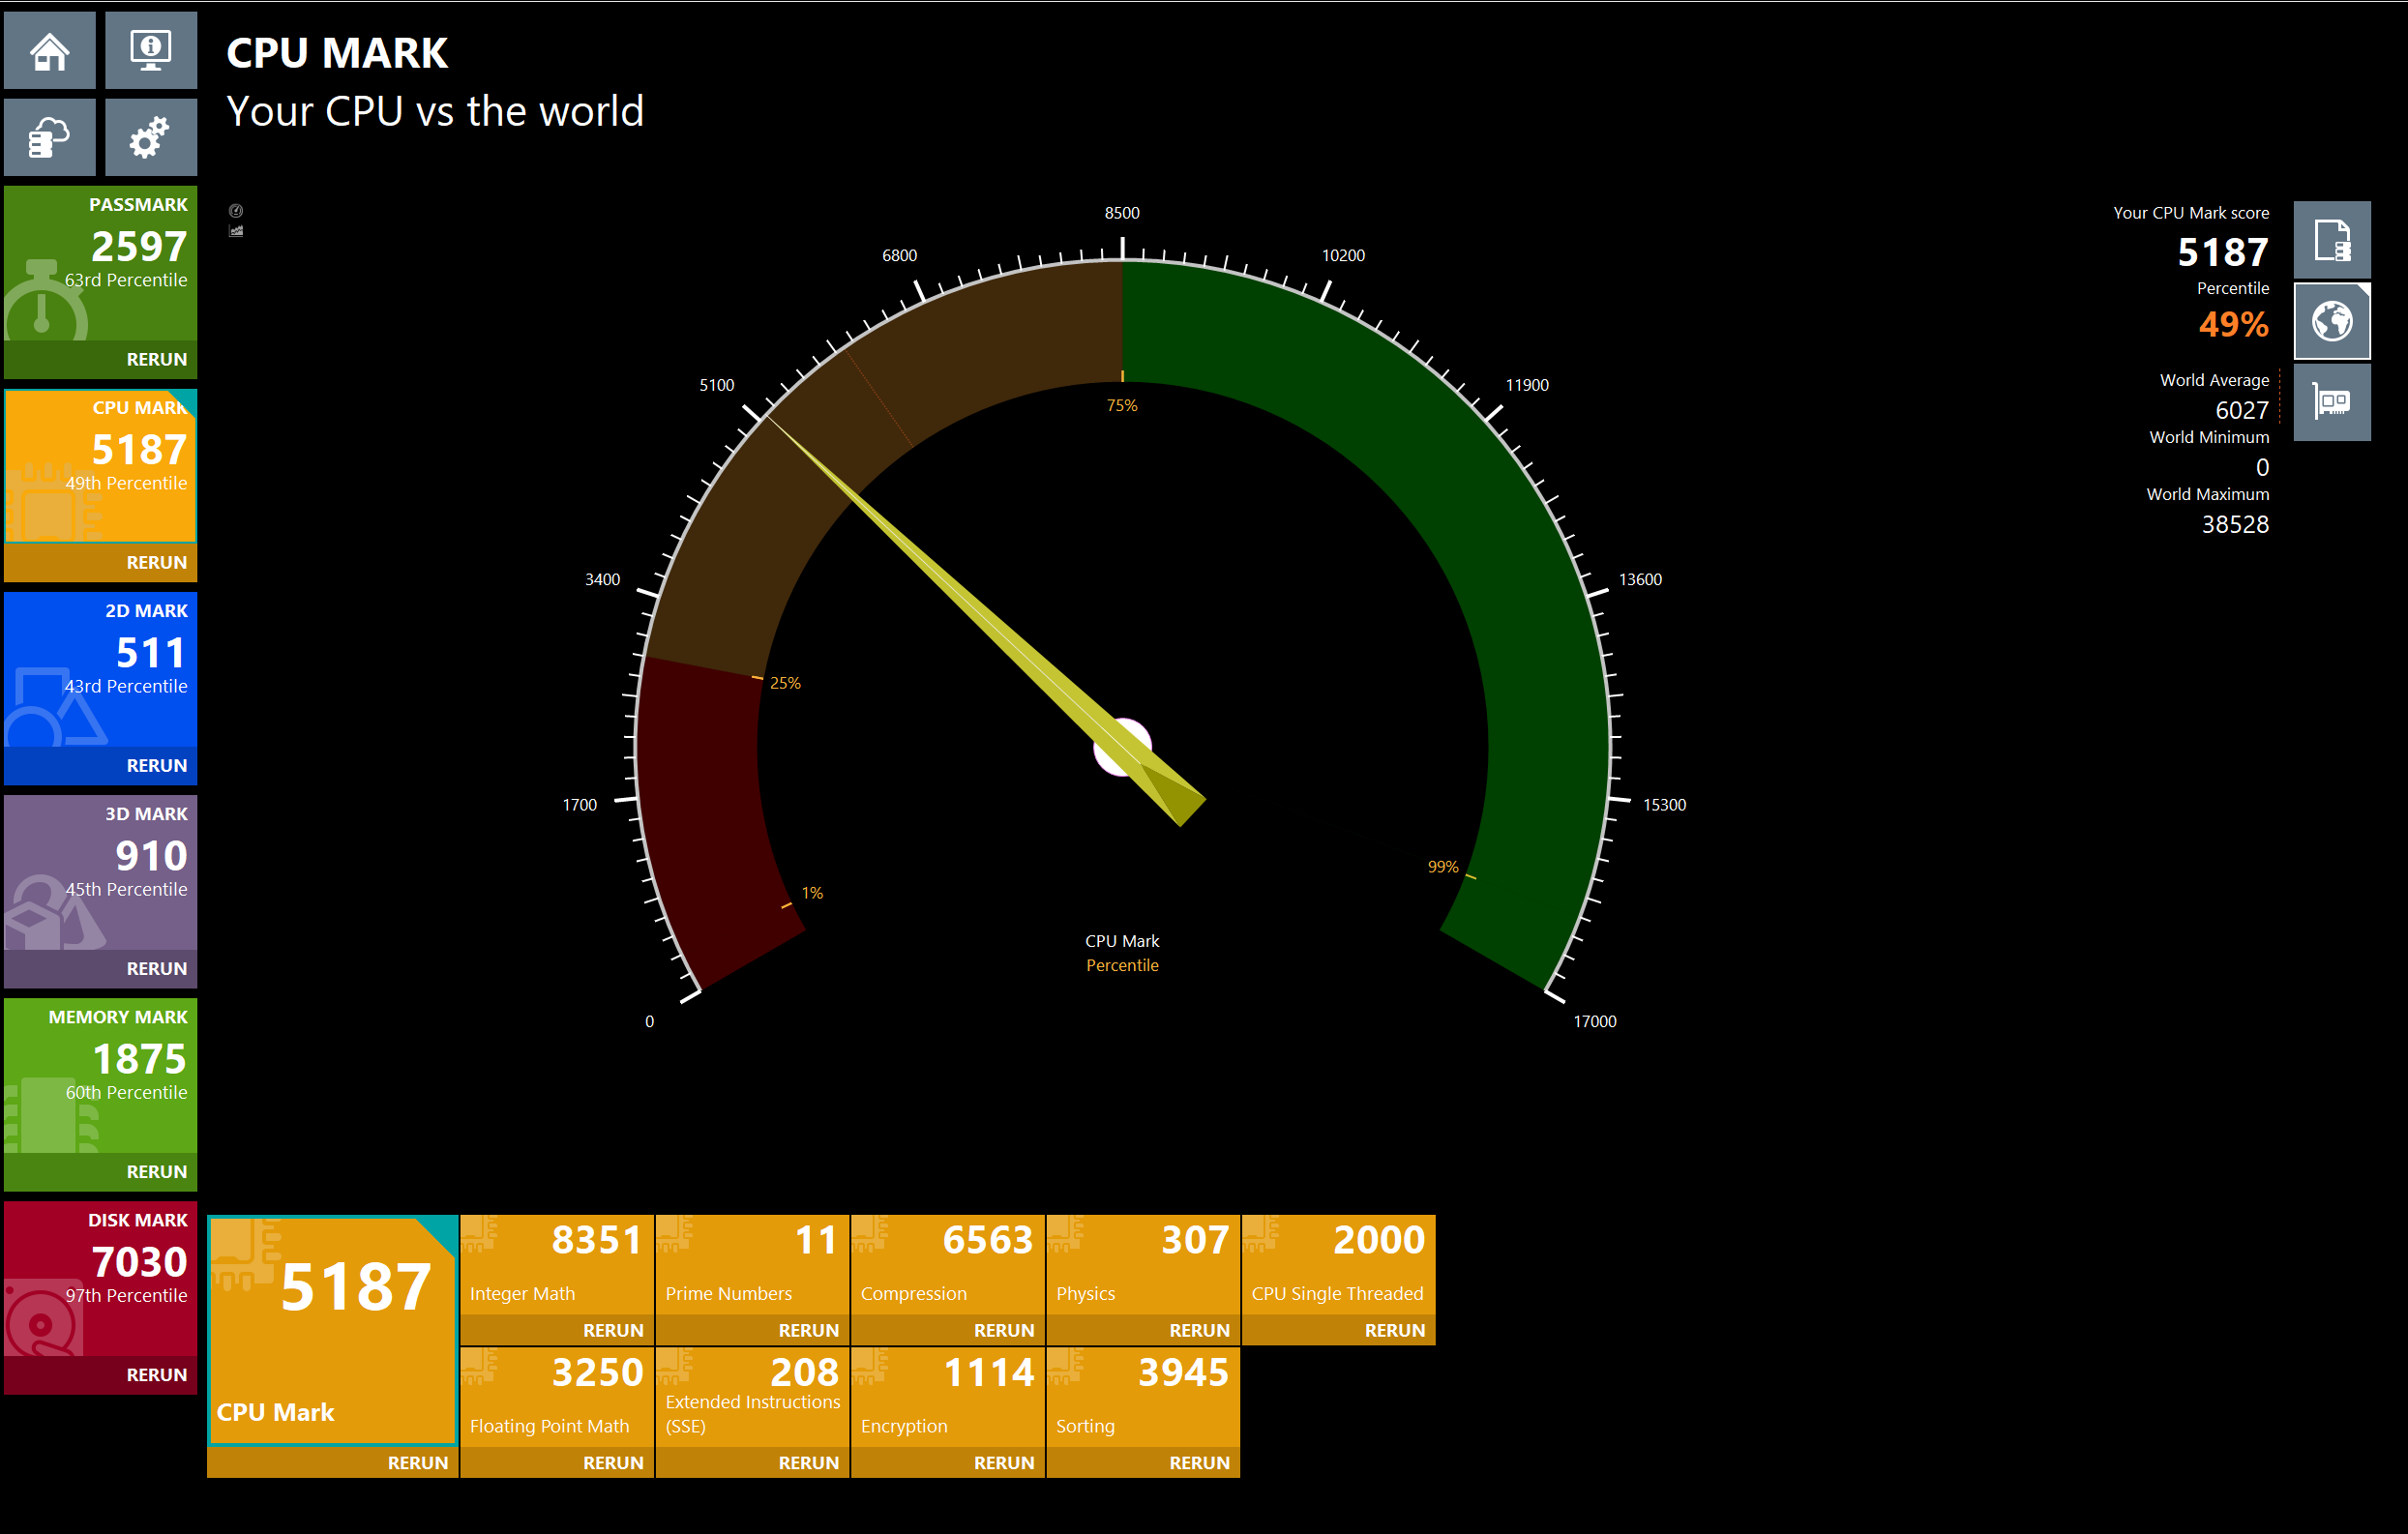Viewport: 2408px width, 1534px height.
Task: Select the Compression 6563 tile
Action: (x=947, y=1264)
